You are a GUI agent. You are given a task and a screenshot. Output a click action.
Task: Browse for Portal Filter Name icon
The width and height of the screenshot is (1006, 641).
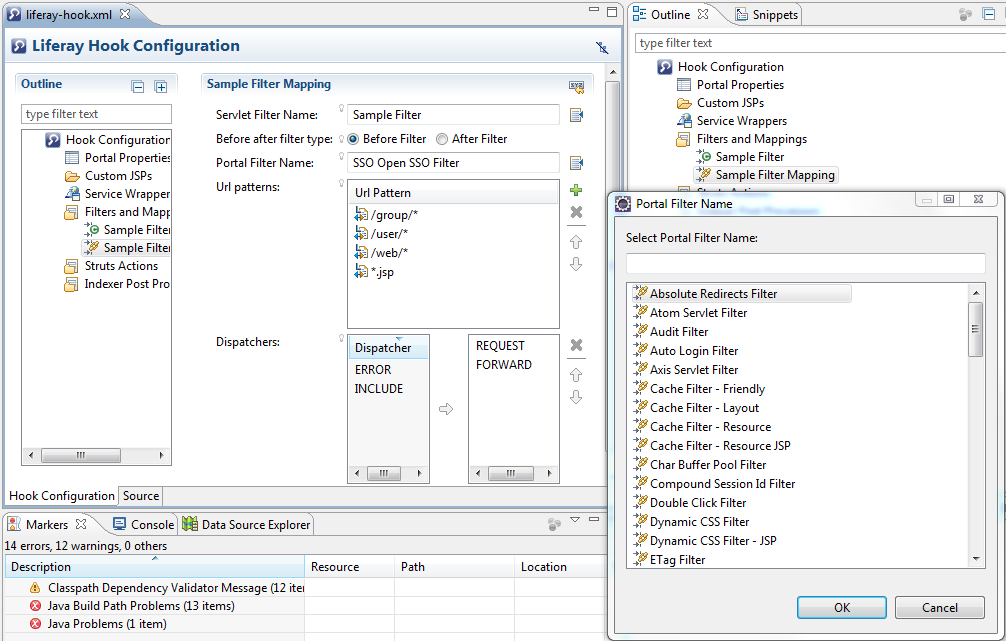click(x=576, y=163)
